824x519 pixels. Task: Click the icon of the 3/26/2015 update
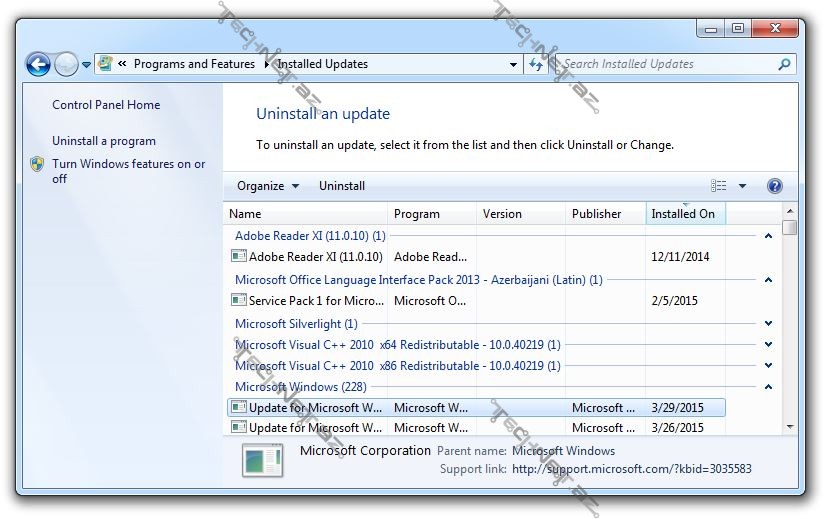[x=239, y=427]
